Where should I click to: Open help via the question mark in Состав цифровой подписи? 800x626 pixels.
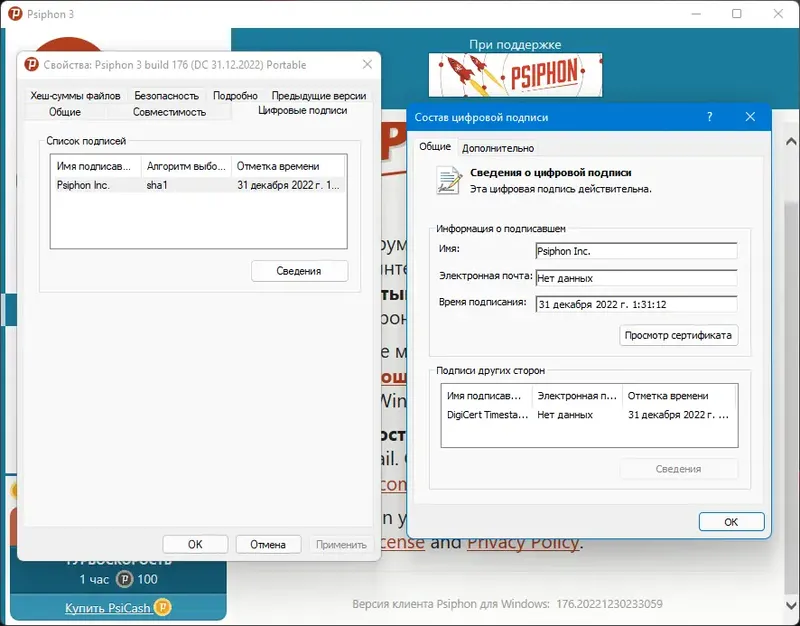709,117
